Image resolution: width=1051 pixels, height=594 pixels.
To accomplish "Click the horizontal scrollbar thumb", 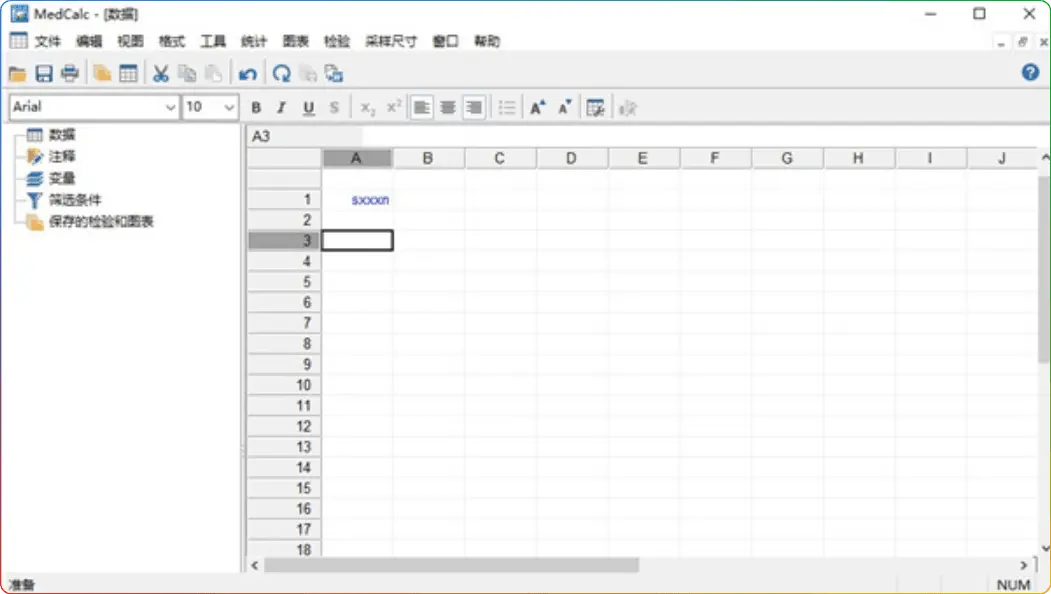I will point(452,565).
